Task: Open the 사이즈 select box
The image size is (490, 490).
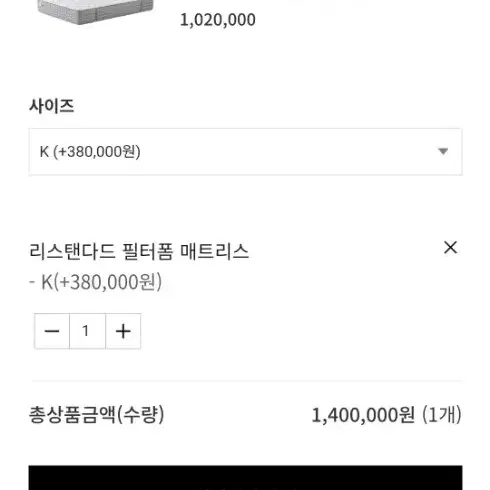Action: pyautogui.click(x=245, y=152)
